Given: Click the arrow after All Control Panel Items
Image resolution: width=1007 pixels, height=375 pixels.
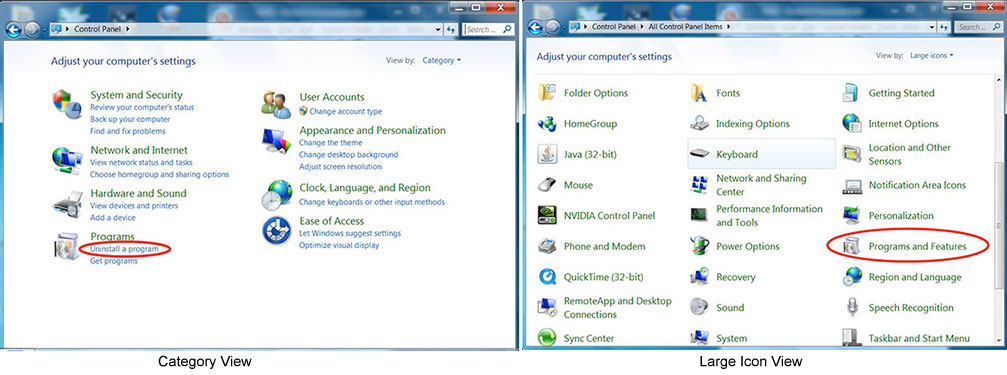Looking at the screenshot, I should [x=728, y=27].
